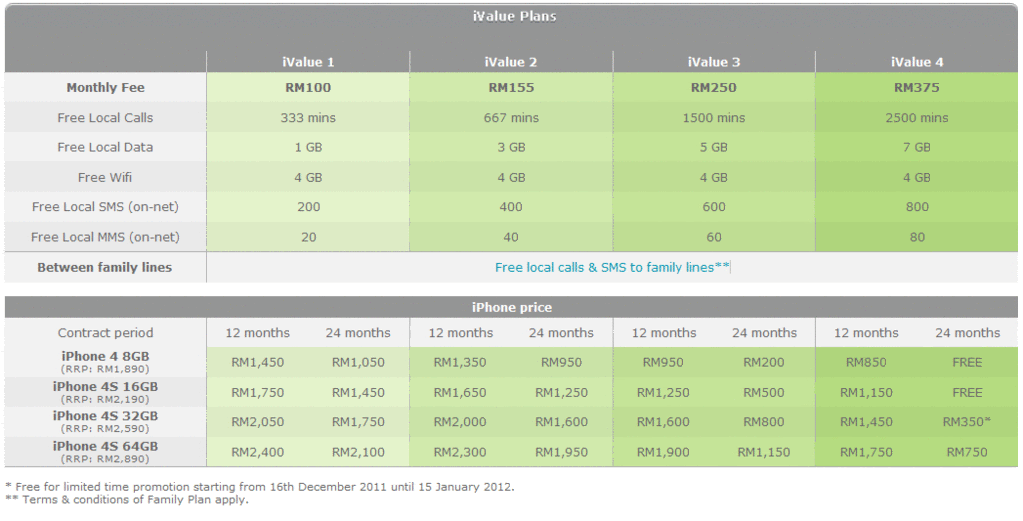Image resolution: width=1023 pixels, height=521 pixels.
Task: Click 60 MMS value under iValue 3
Action: (x=714, y=237)
